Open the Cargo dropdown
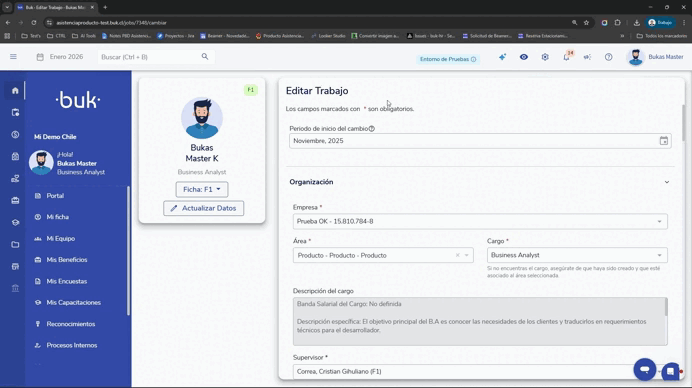Viewport: 692px width, 388px height. 577,255
